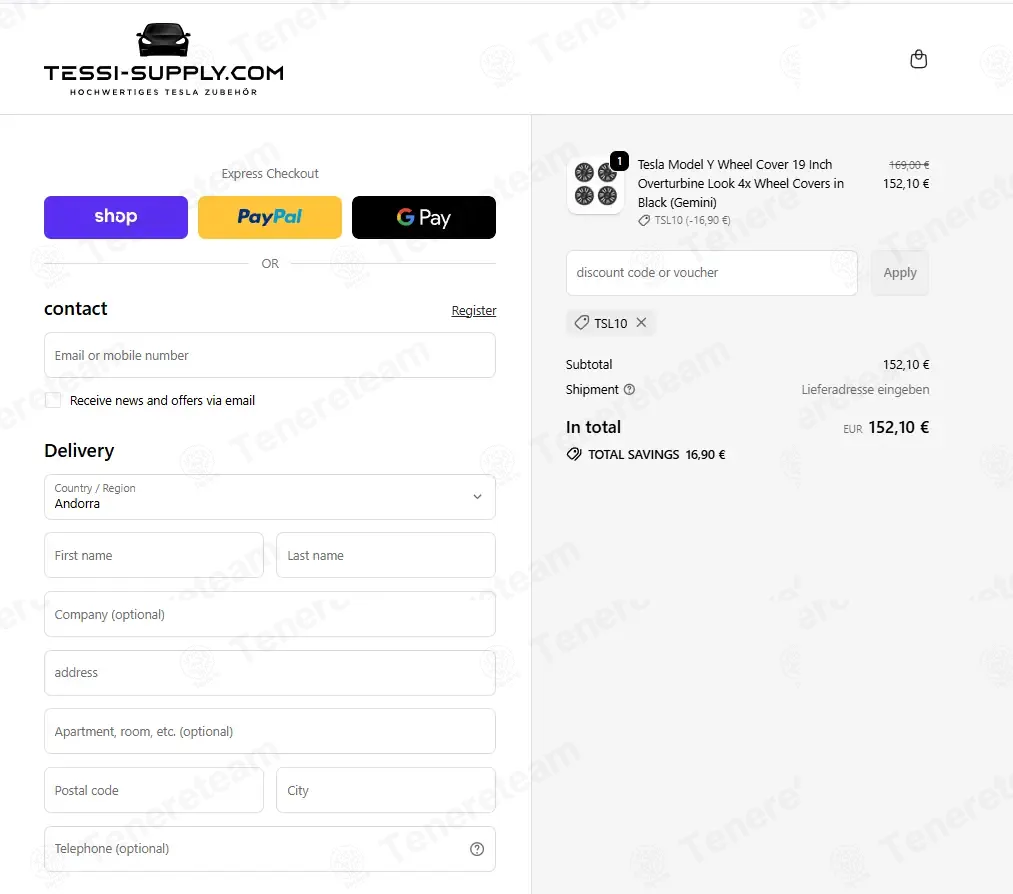This screenshot has width=1013, height=894.
Task: Open the shopping bag cart icon
Action: click(x=918, y=59)
